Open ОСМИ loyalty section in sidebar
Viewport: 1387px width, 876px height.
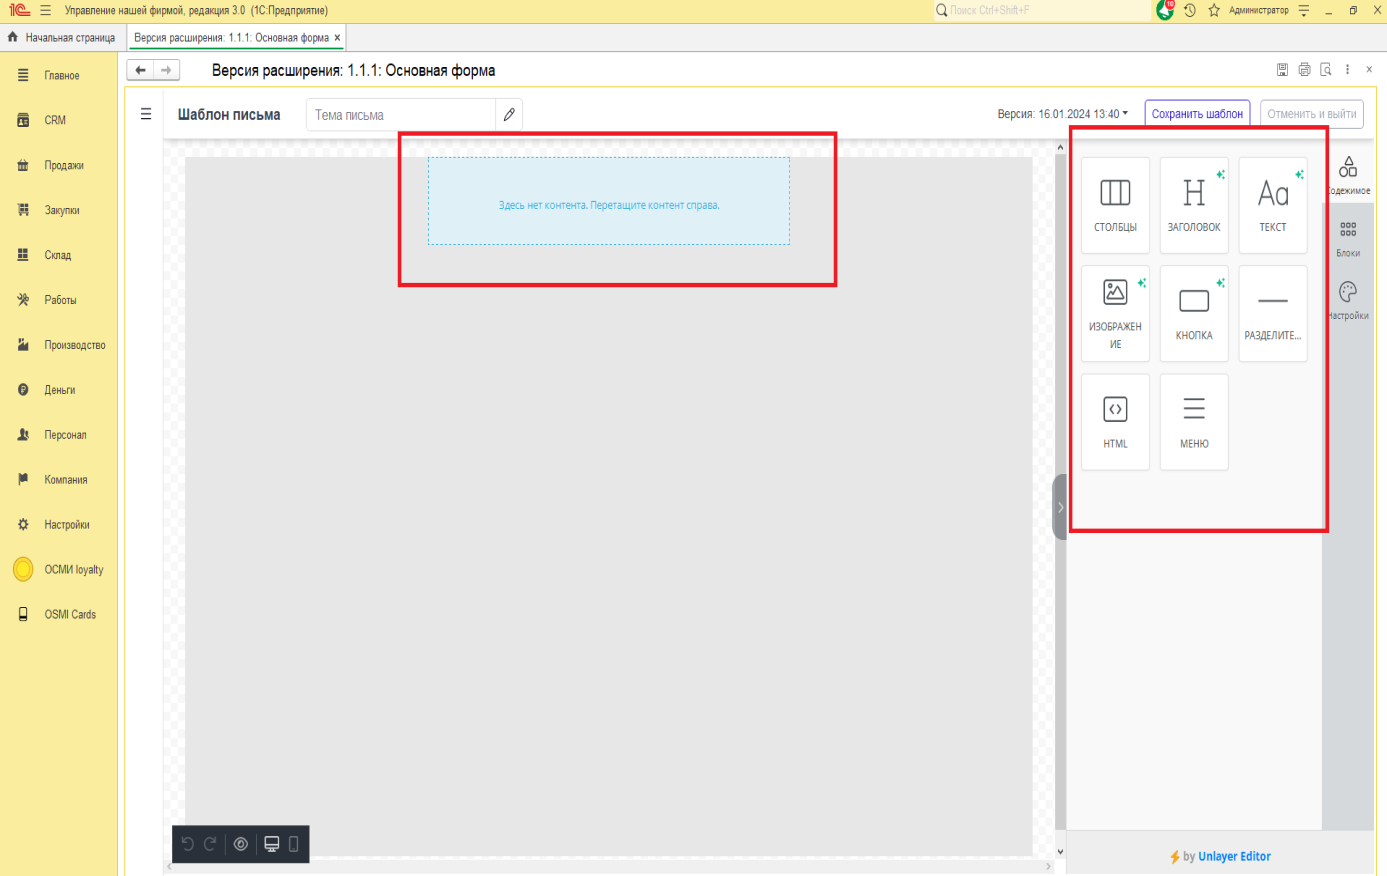[x=59, y=570]
